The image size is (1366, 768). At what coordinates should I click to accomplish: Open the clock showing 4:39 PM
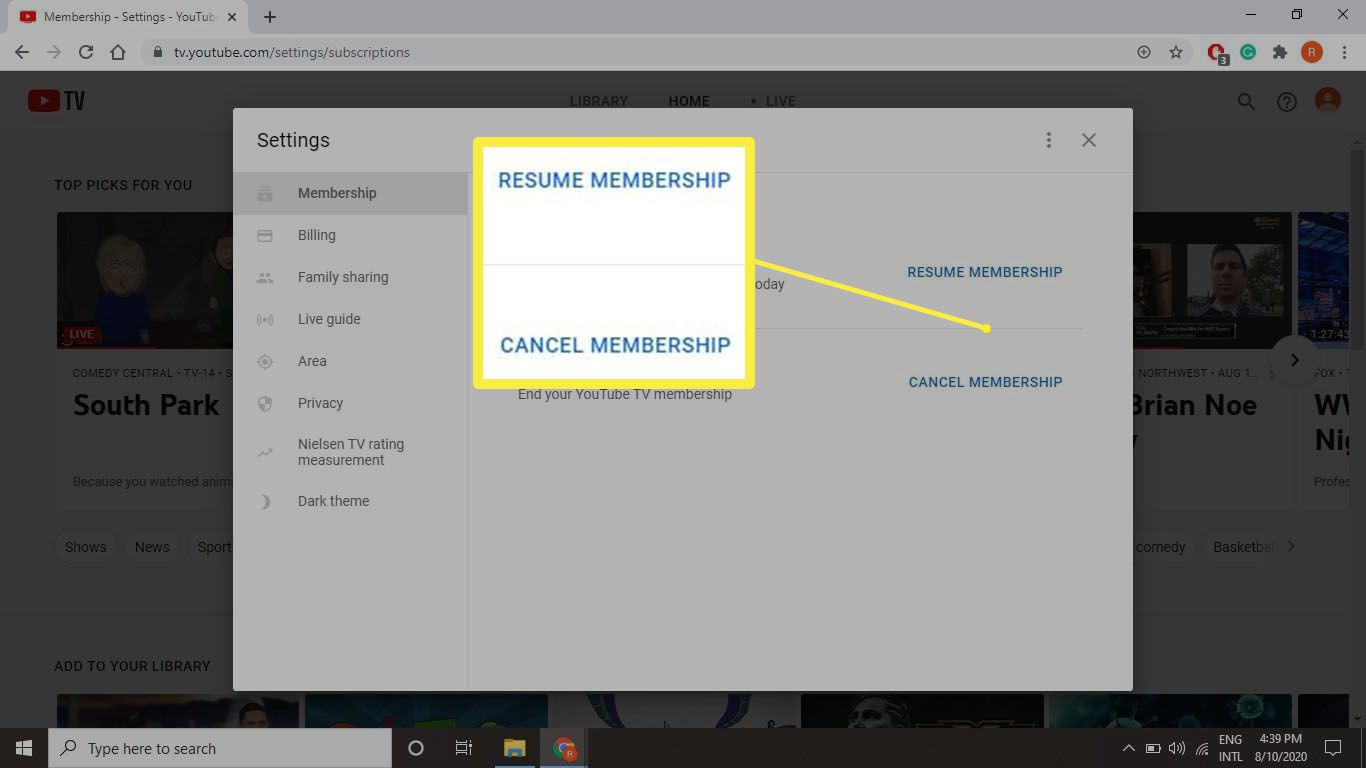1280,748
